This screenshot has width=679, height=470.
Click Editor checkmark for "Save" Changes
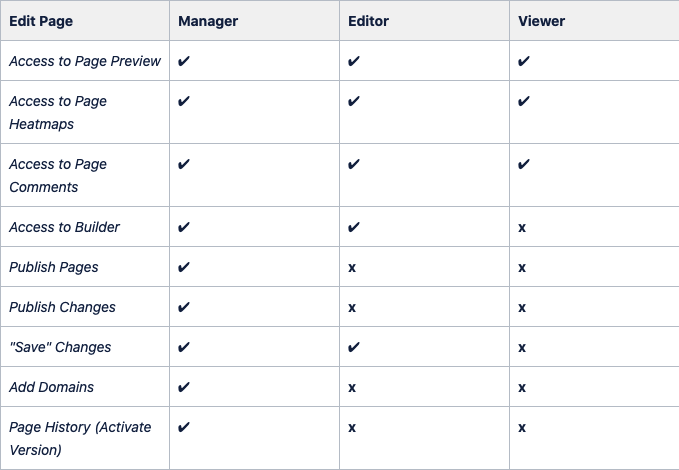[x=354, y=347]
